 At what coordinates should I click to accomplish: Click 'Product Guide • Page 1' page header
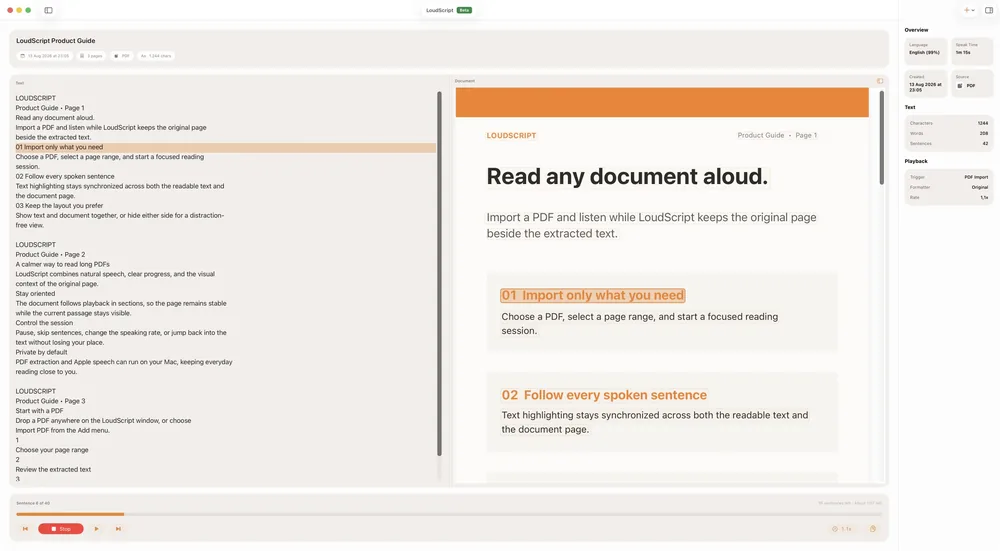pyautogui.click(x=777, y=135)
